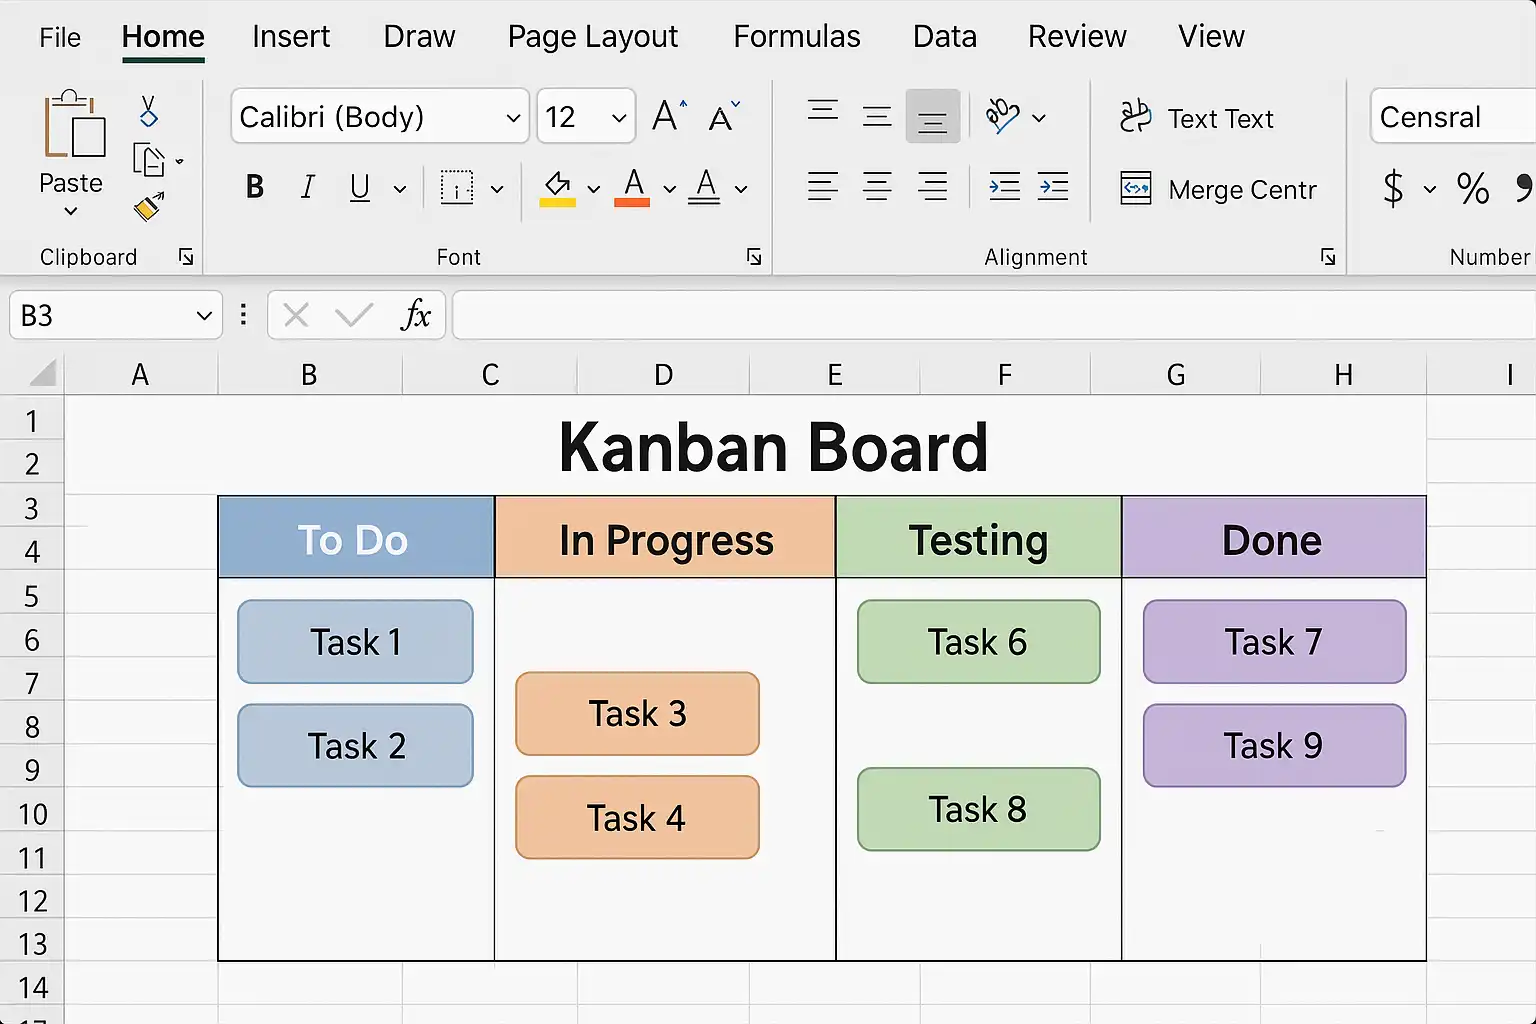Go to the Formulas tab
1536x1024 pixels.
click(797, 37)
